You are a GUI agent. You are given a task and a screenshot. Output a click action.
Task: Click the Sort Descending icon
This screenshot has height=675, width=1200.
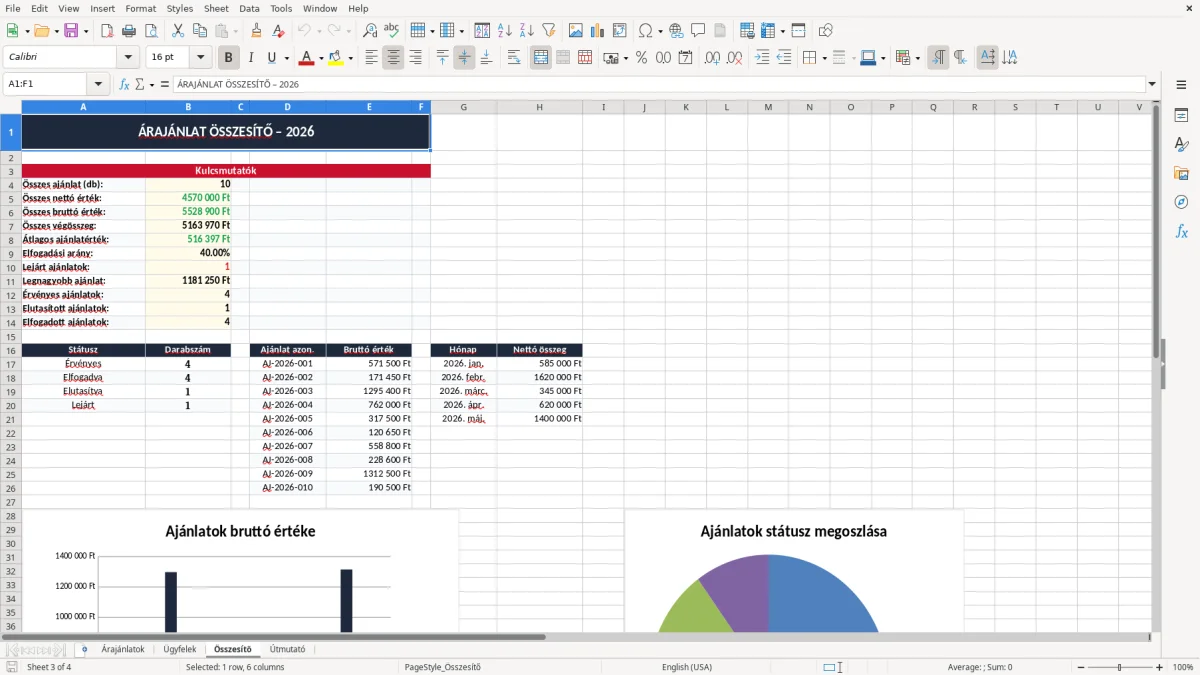[527, 31]
